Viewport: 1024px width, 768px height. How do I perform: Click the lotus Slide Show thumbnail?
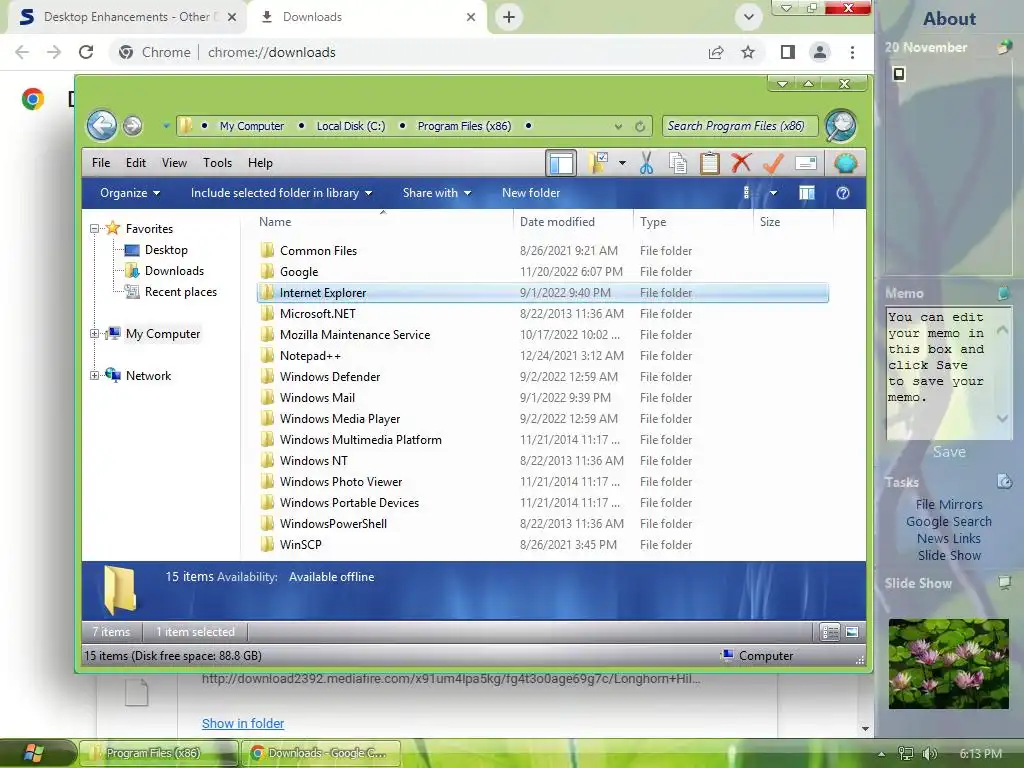(x=948, y=664)
